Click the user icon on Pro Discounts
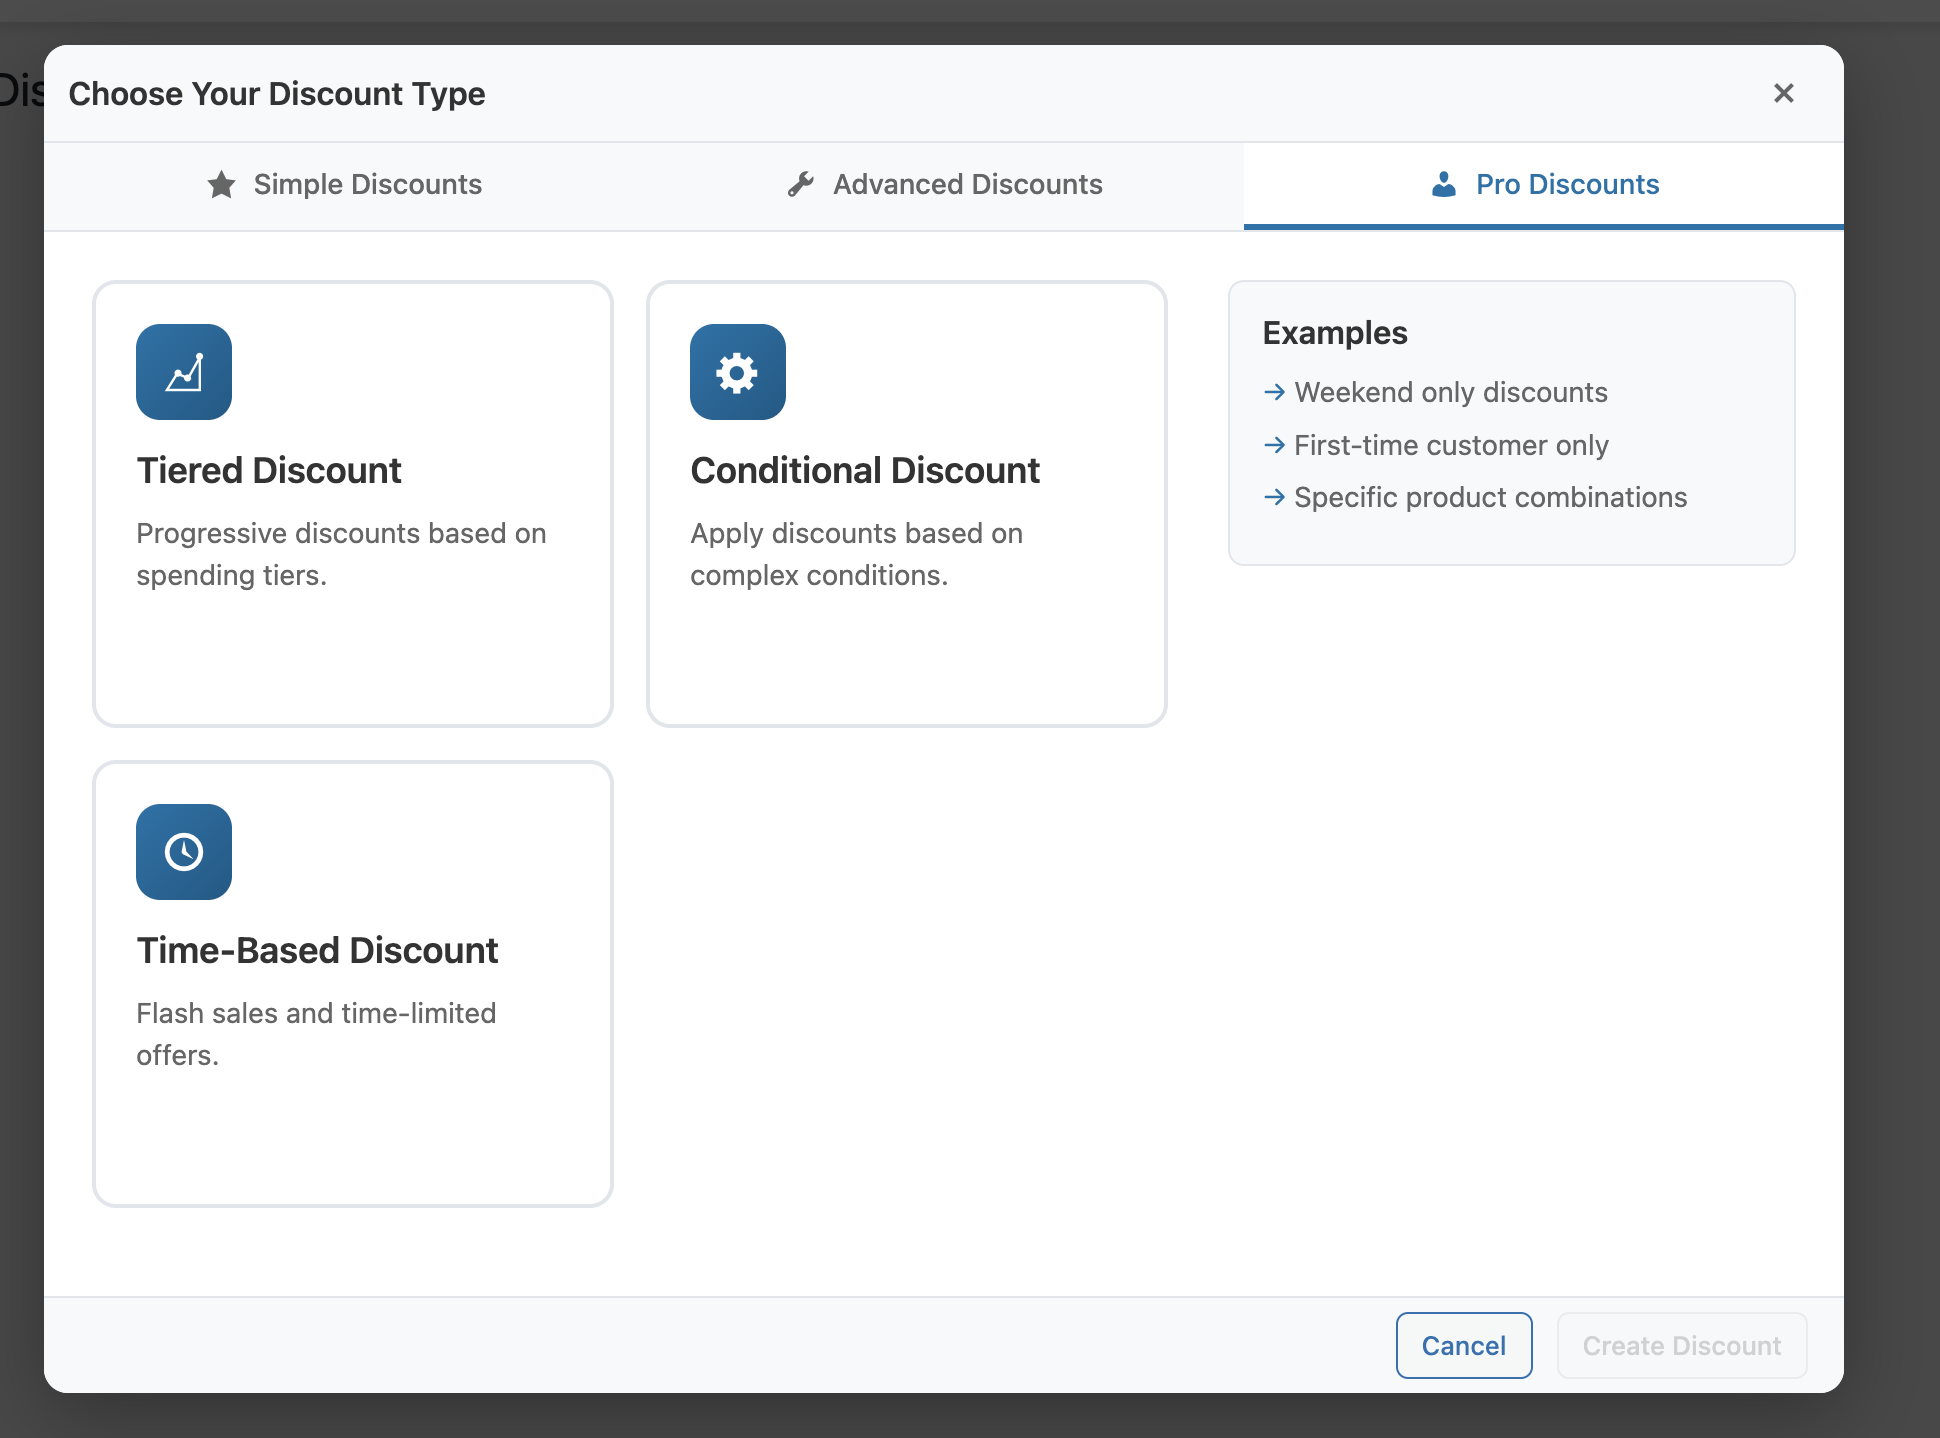This screenshot has height=1438, width=1940. (x=1443, y=185)
